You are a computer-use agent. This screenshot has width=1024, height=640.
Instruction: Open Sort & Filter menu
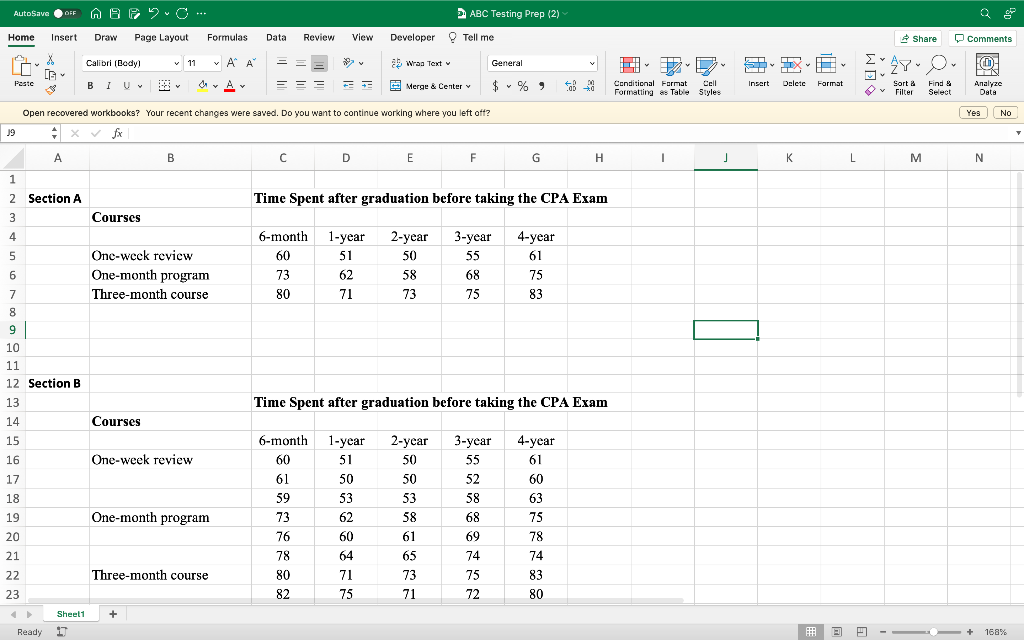click(904, 75)
